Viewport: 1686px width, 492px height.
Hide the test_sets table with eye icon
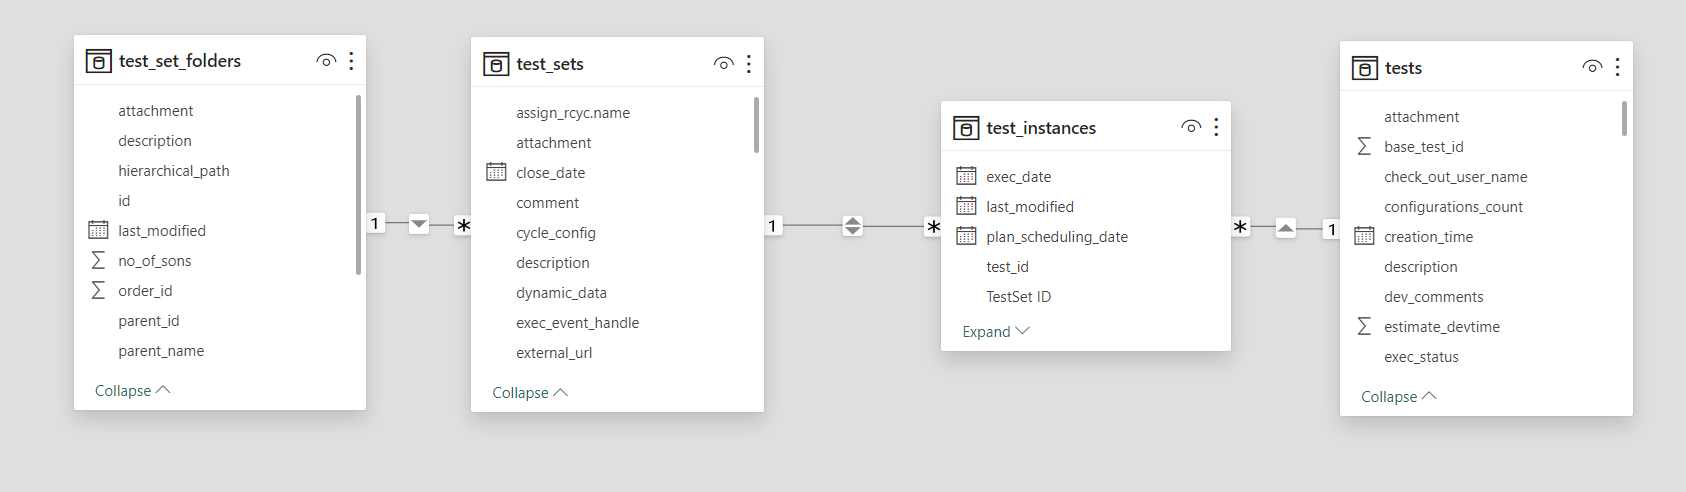click(723, 64)
